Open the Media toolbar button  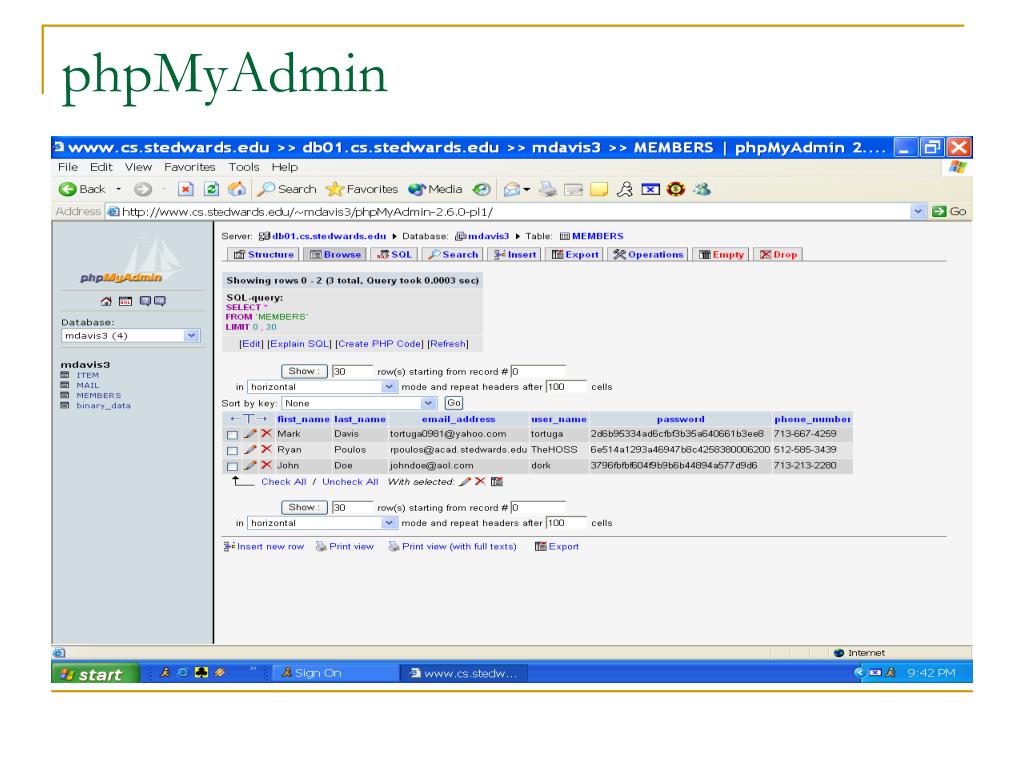pyautogui.click(x=435, y=189)
